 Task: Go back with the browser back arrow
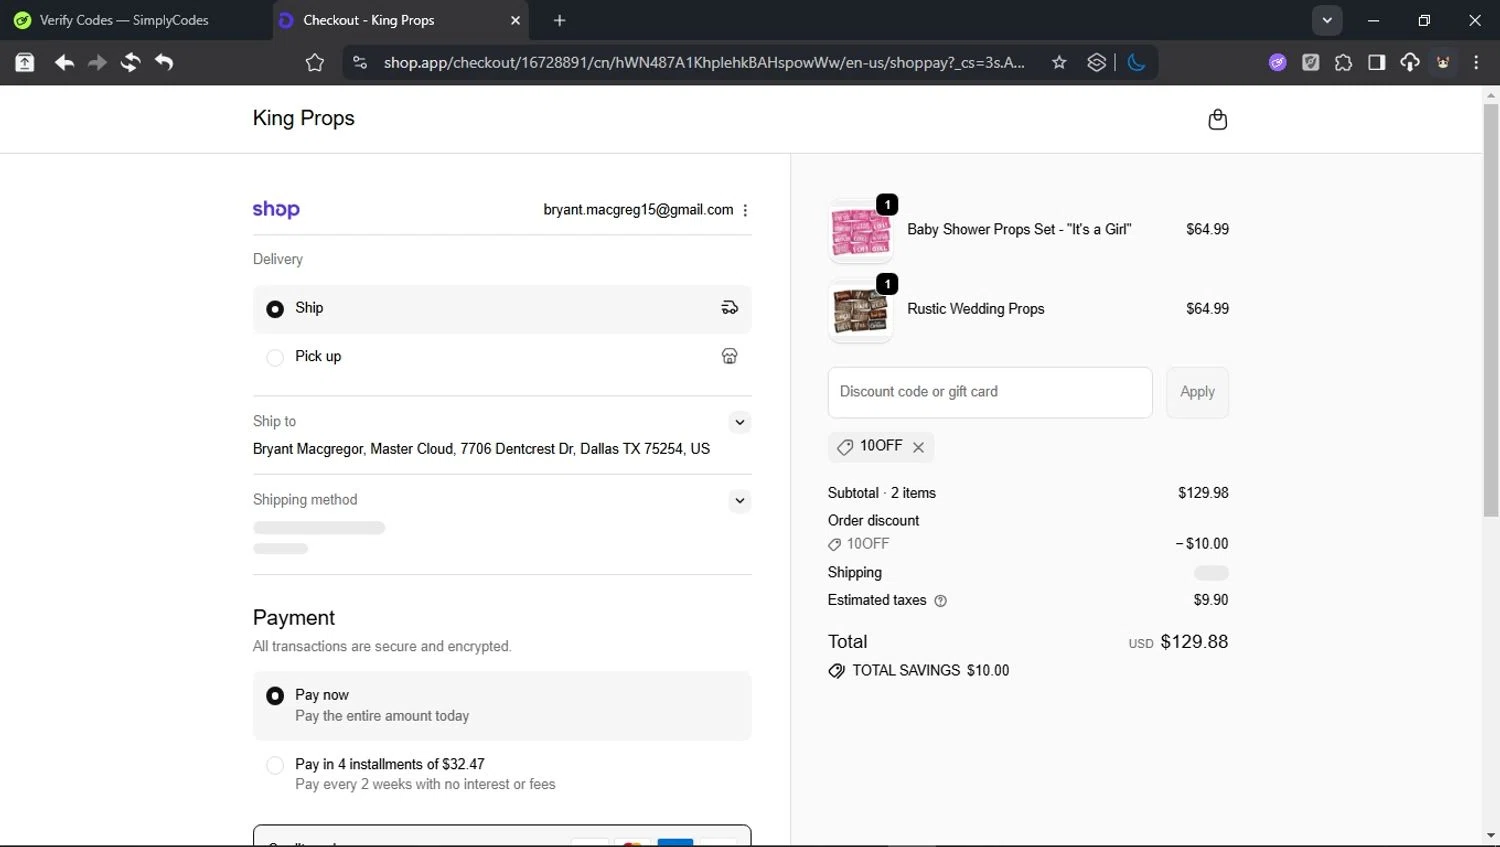(64, 63)
